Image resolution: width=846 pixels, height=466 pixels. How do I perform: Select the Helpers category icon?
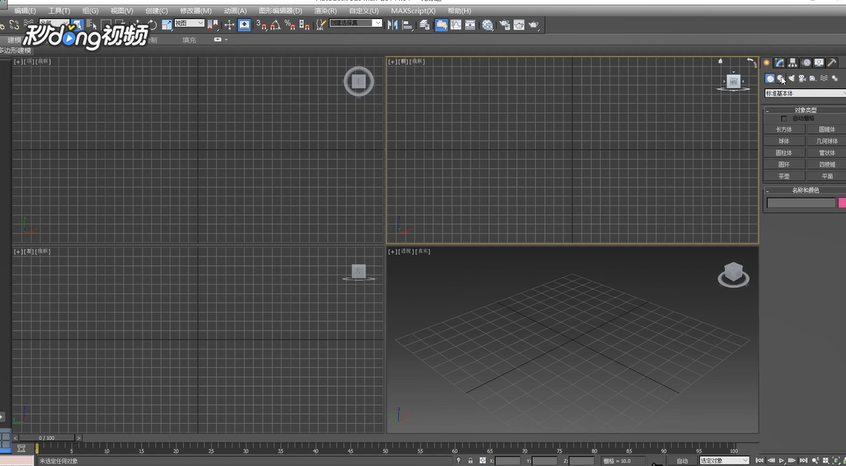point(813,79)
